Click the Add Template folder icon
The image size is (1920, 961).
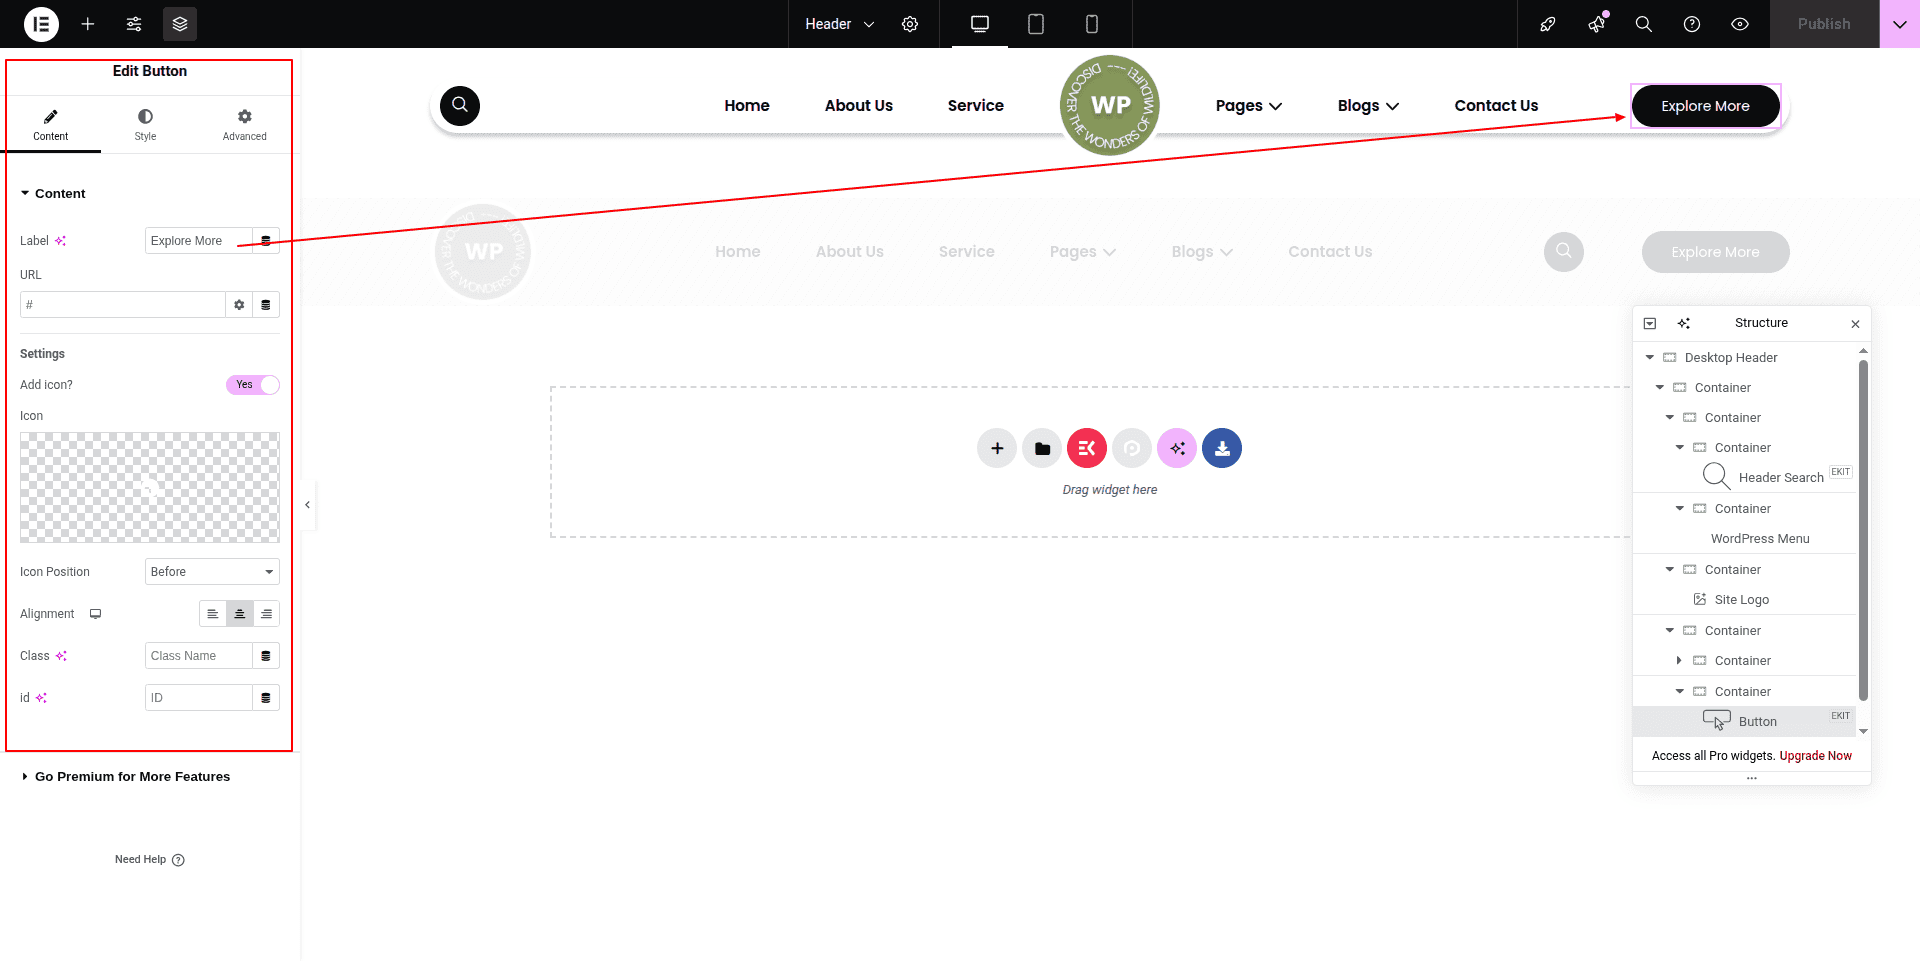click(x=1042, y=448)
